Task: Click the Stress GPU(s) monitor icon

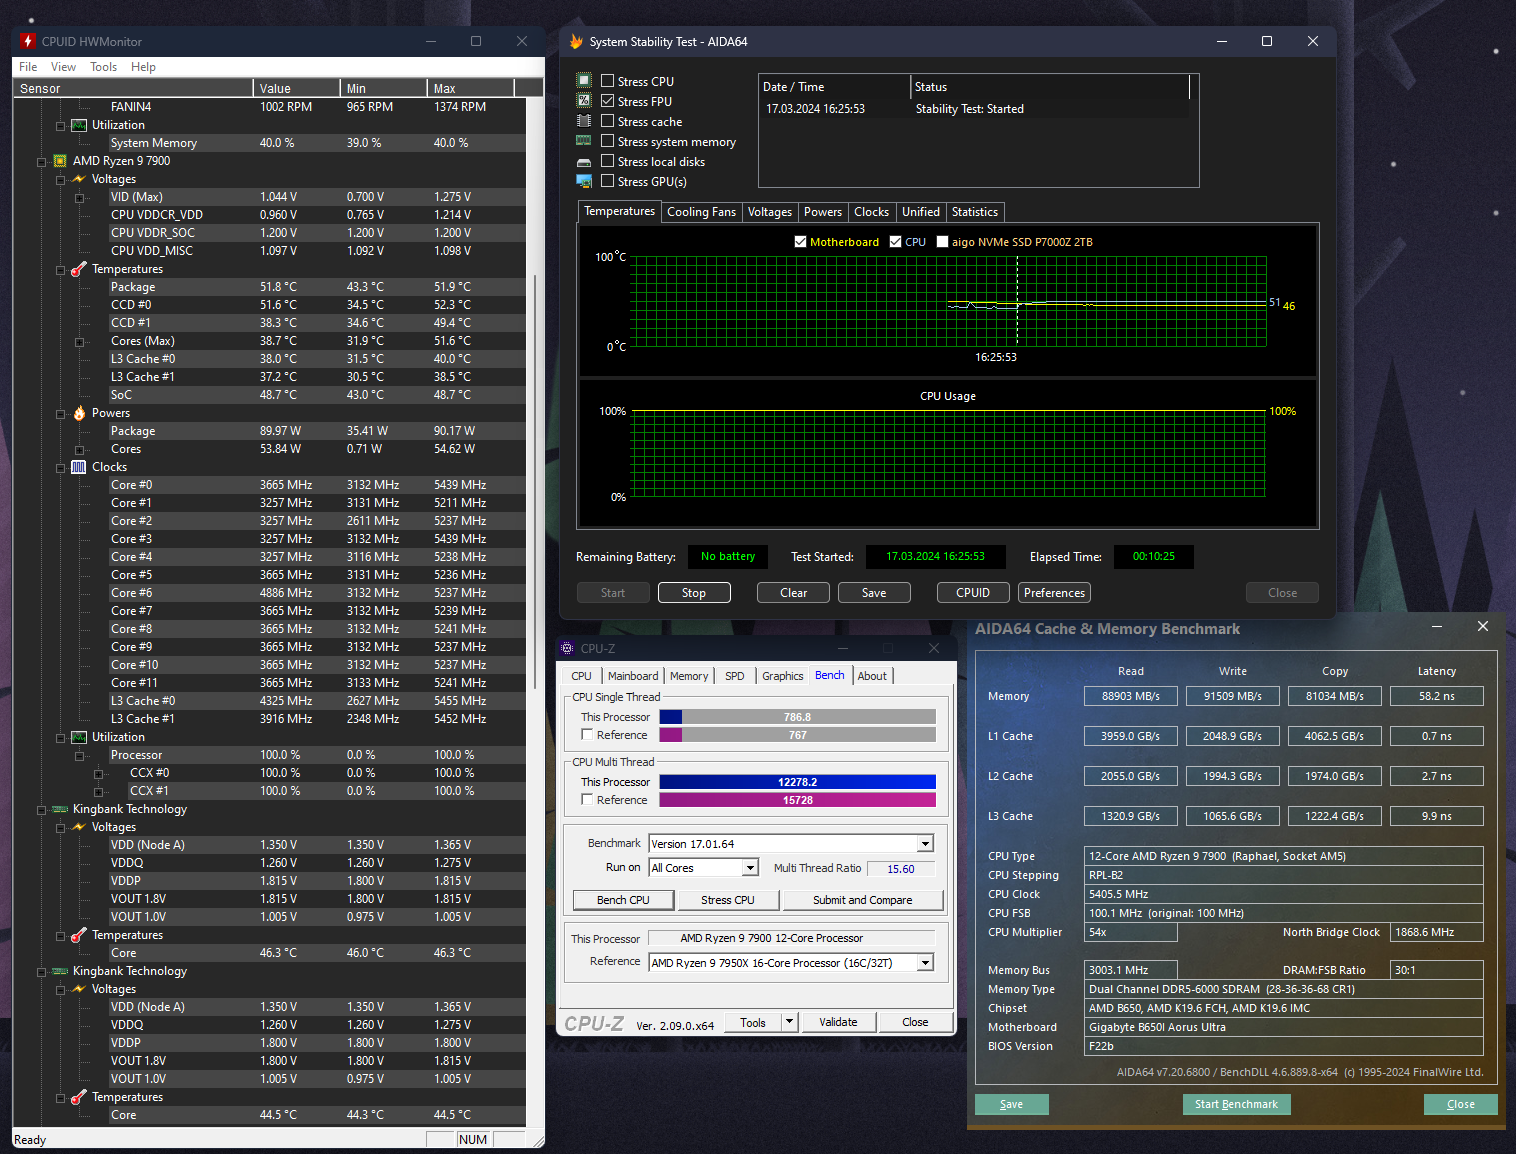Action: 584,181
